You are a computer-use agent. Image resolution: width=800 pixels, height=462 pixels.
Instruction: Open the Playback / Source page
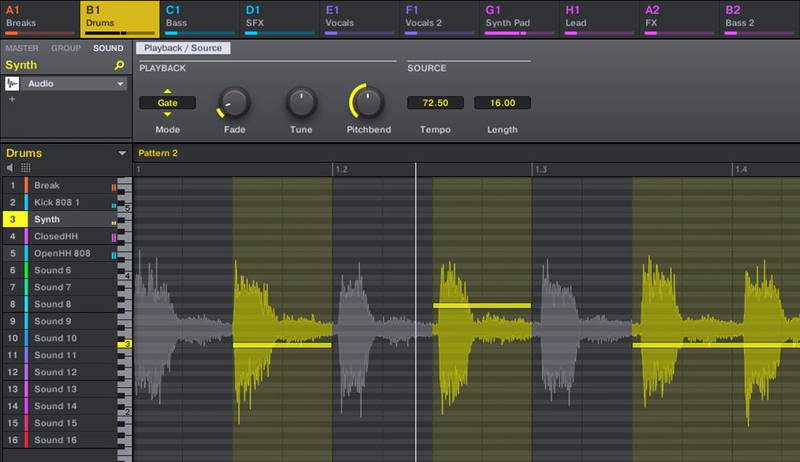184,48
